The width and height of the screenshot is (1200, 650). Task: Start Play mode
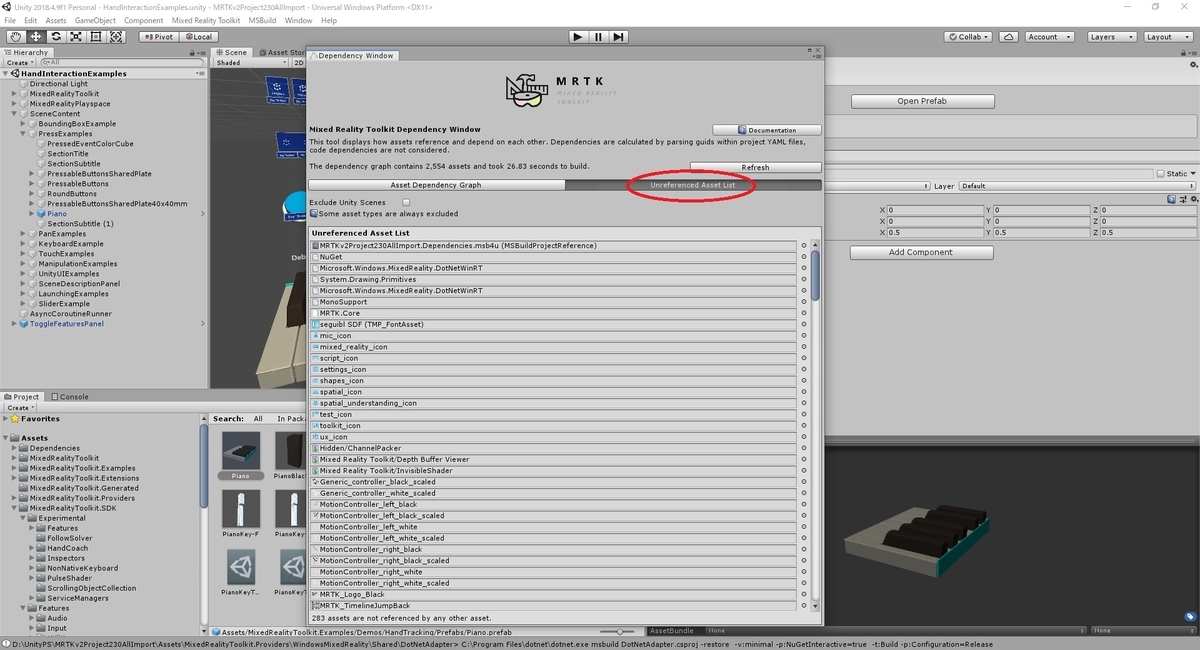(x=578, y=36)
